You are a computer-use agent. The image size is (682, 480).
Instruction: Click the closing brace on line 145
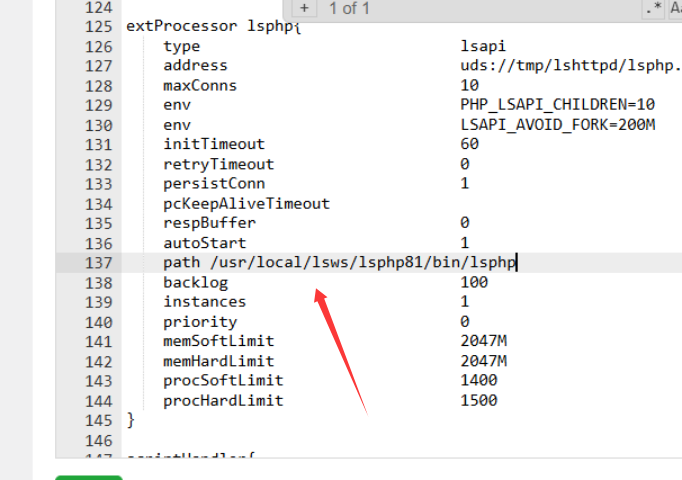[130, 420]
